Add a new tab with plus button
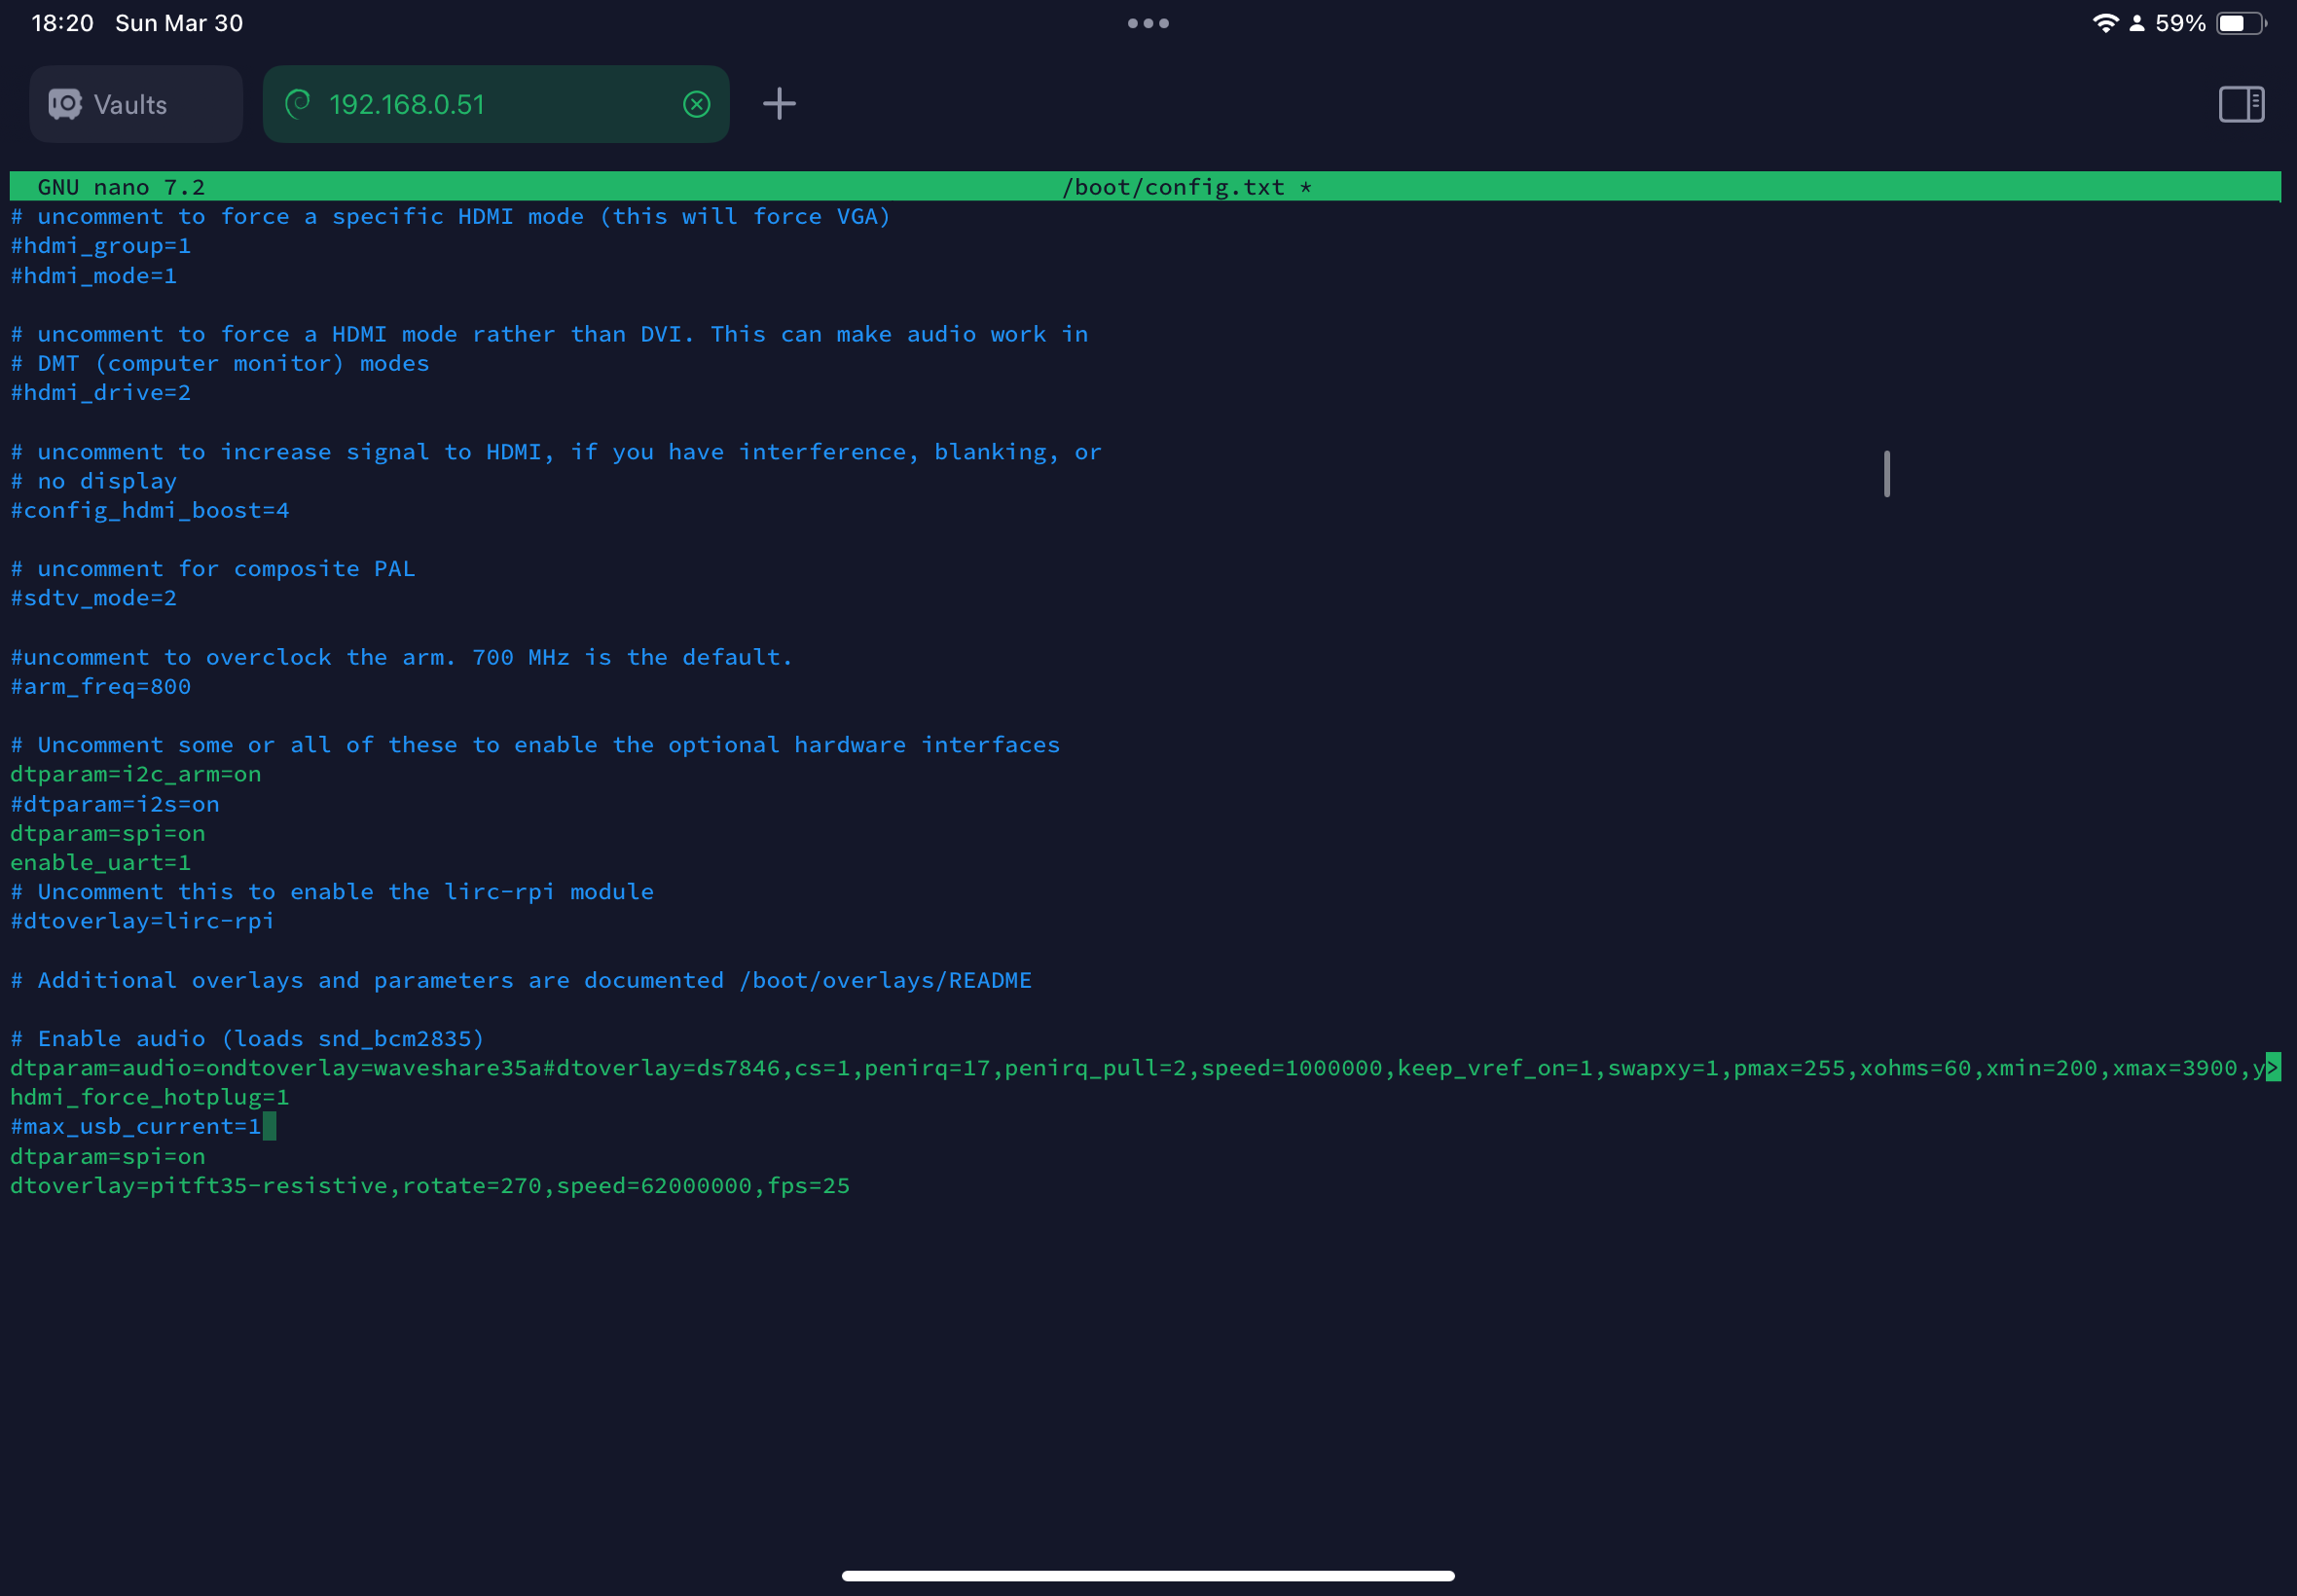This screenshot has width=2297, height=1596. click(x=779, y=104)
